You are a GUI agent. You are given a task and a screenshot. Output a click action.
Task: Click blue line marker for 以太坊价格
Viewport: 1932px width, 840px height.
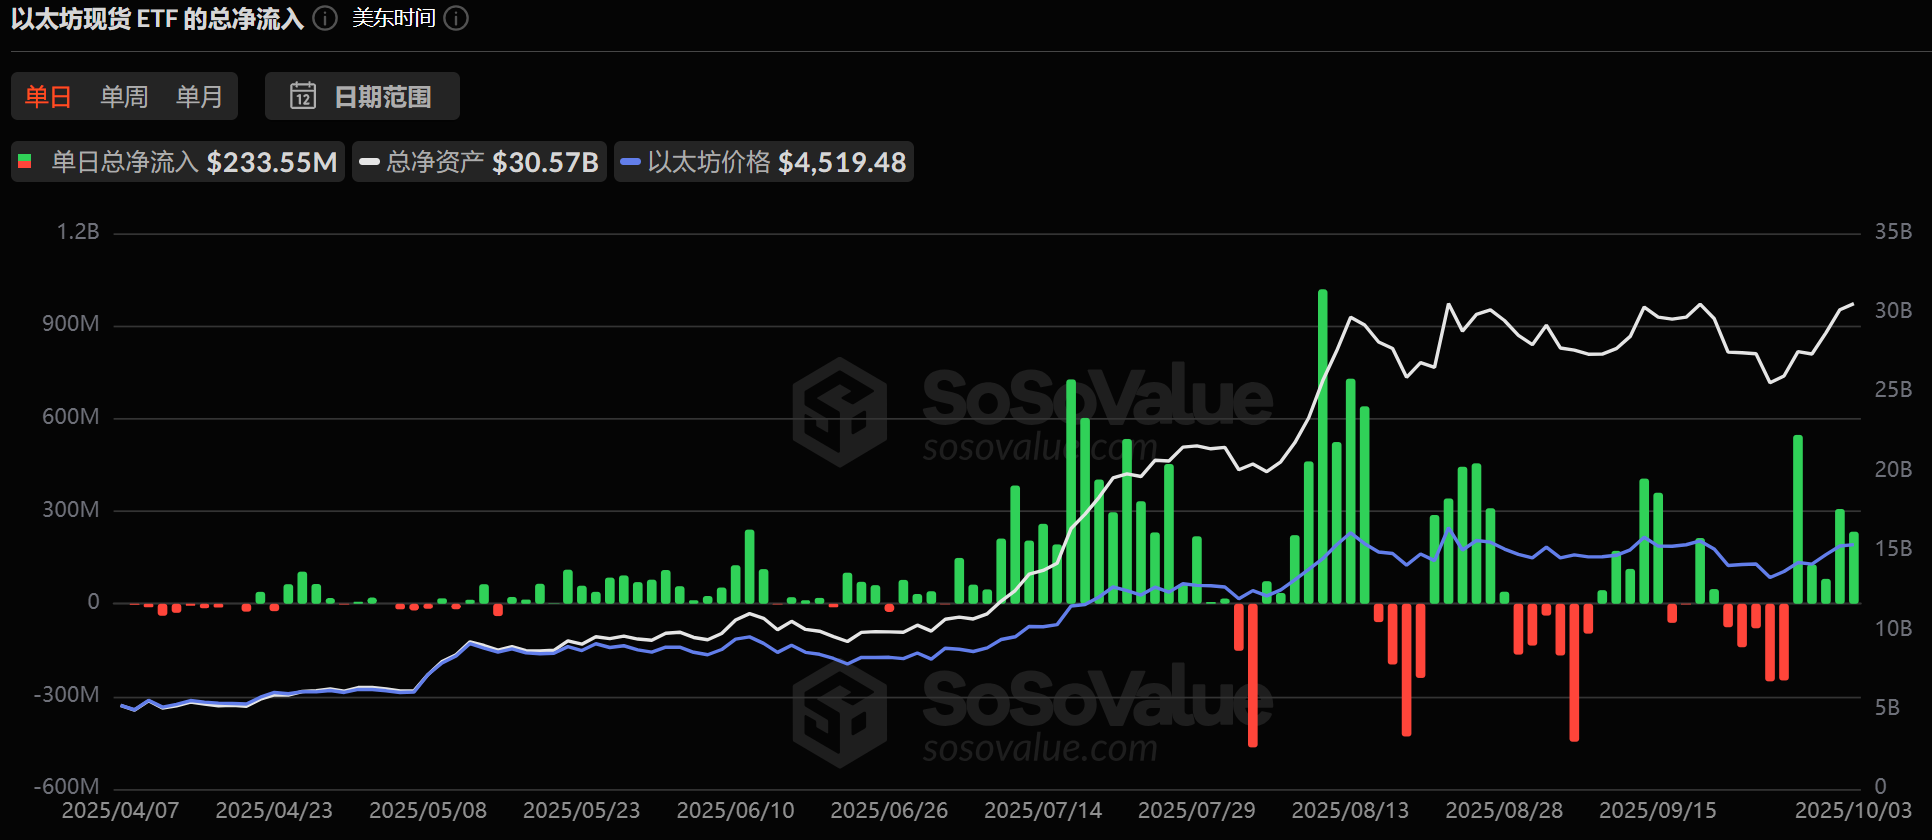point(630,162)
